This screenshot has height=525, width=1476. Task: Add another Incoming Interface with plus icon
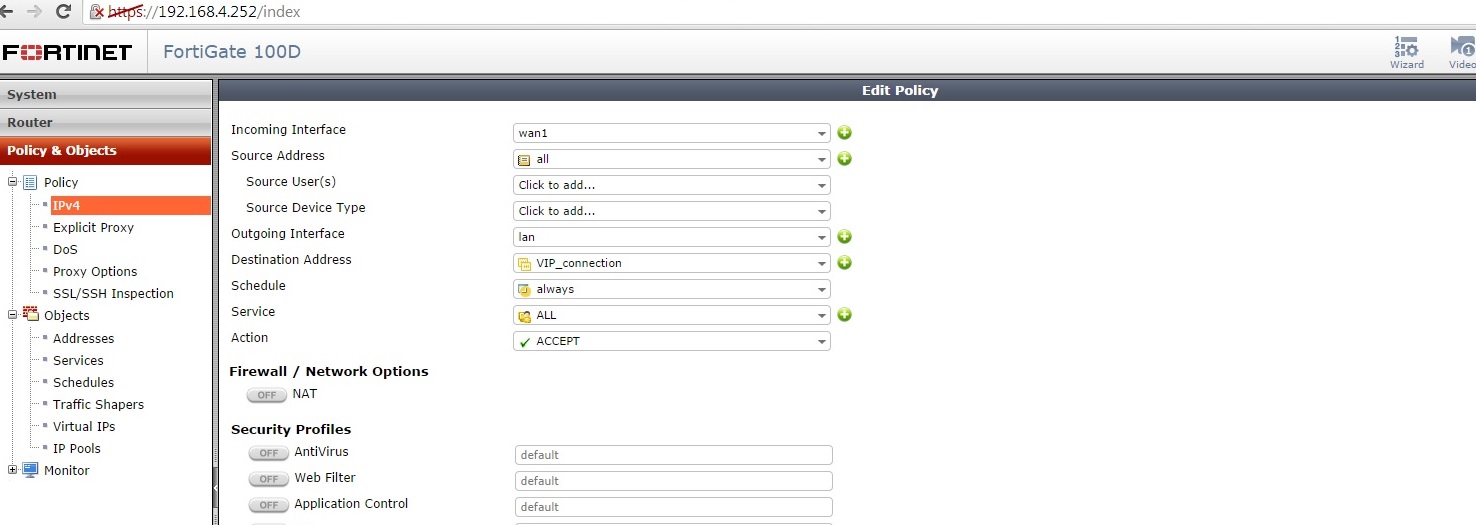point(844,133)
